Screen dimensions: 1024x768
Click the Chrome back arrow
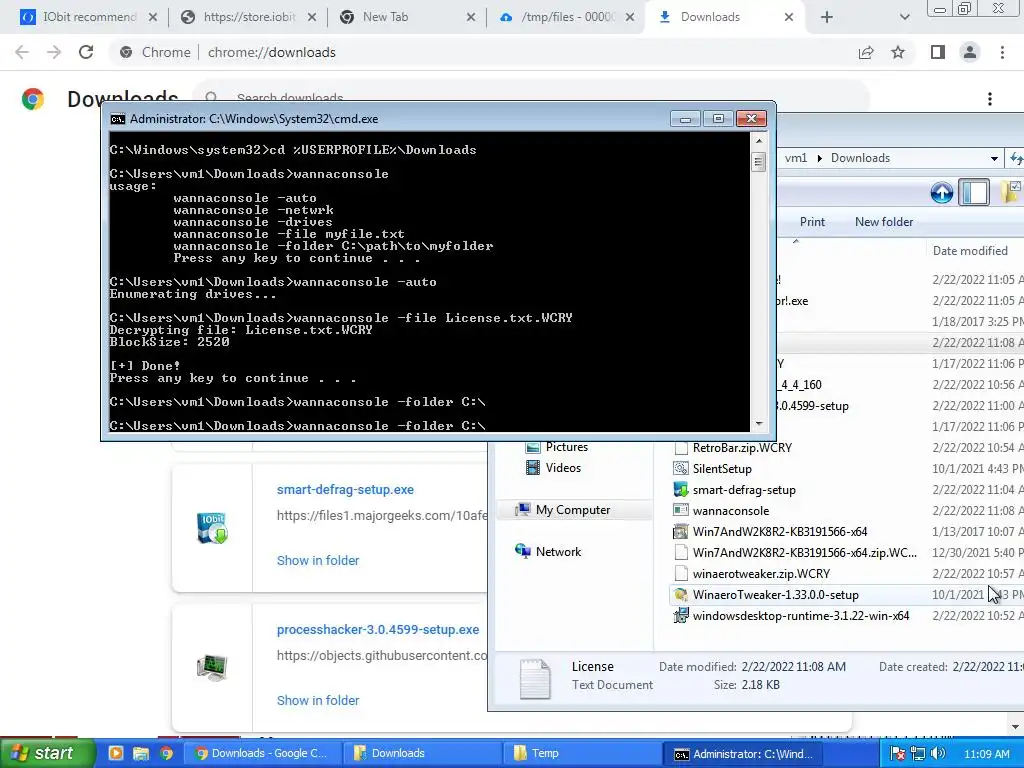(22, 52)
